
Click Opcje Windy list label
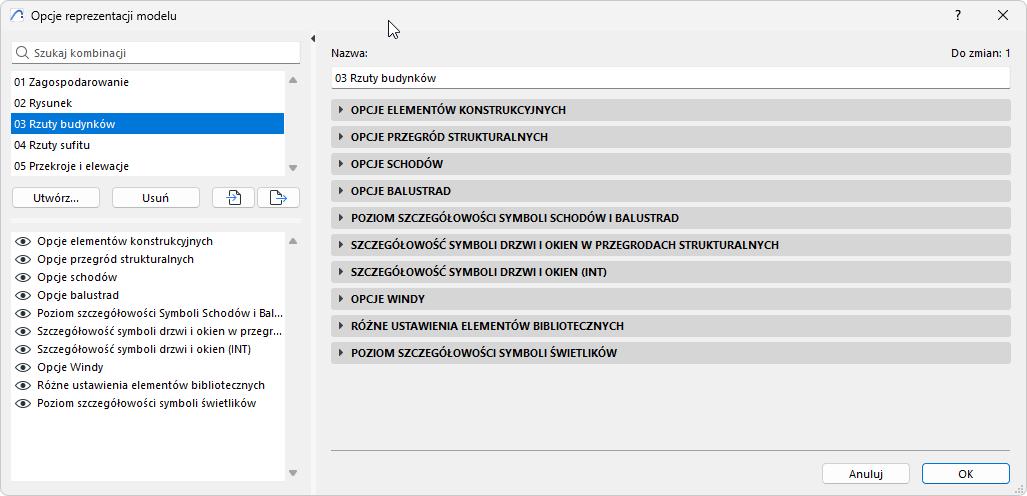click(70, 368)
